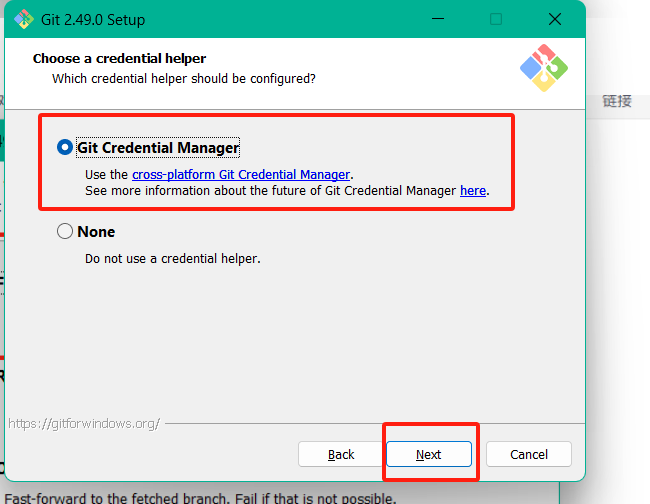Click the 链接 text in the background window
Screen dimensions: 650x504
click(x=617, y=101)
